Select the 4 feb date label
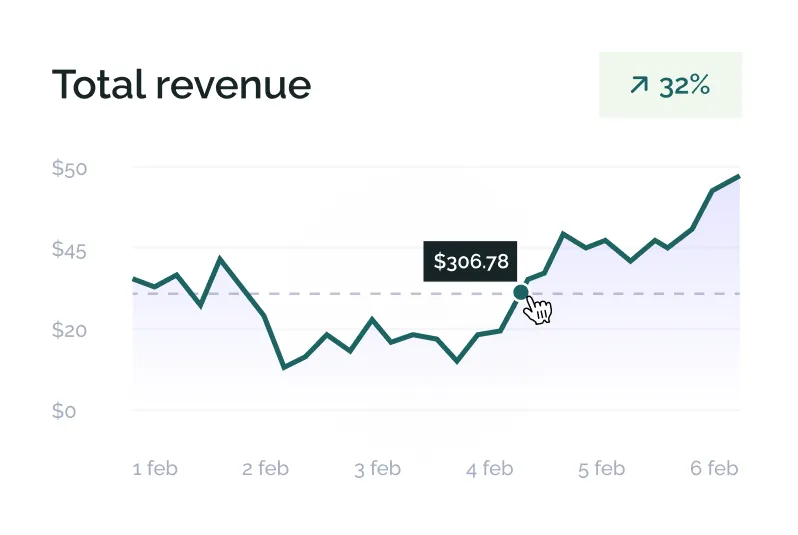This screenshot has height=535, width=798. point(489,468)
